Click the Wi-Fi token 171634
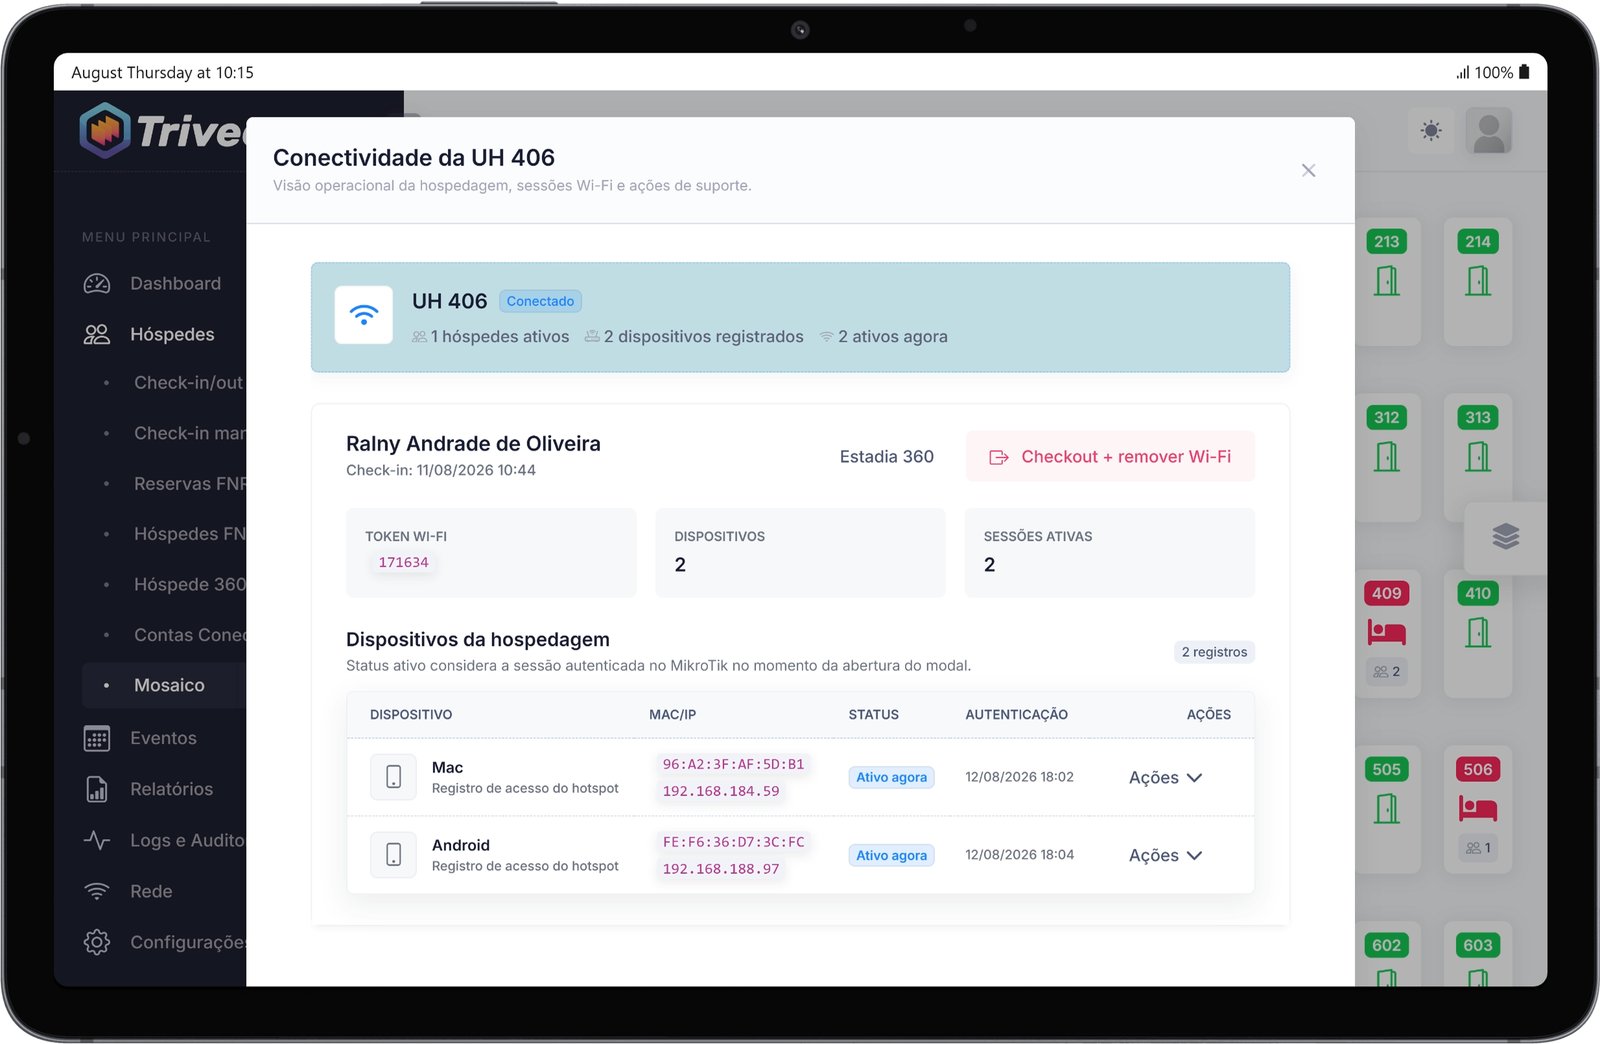This screenshot has height=1044, width=1600. (403, 563)
